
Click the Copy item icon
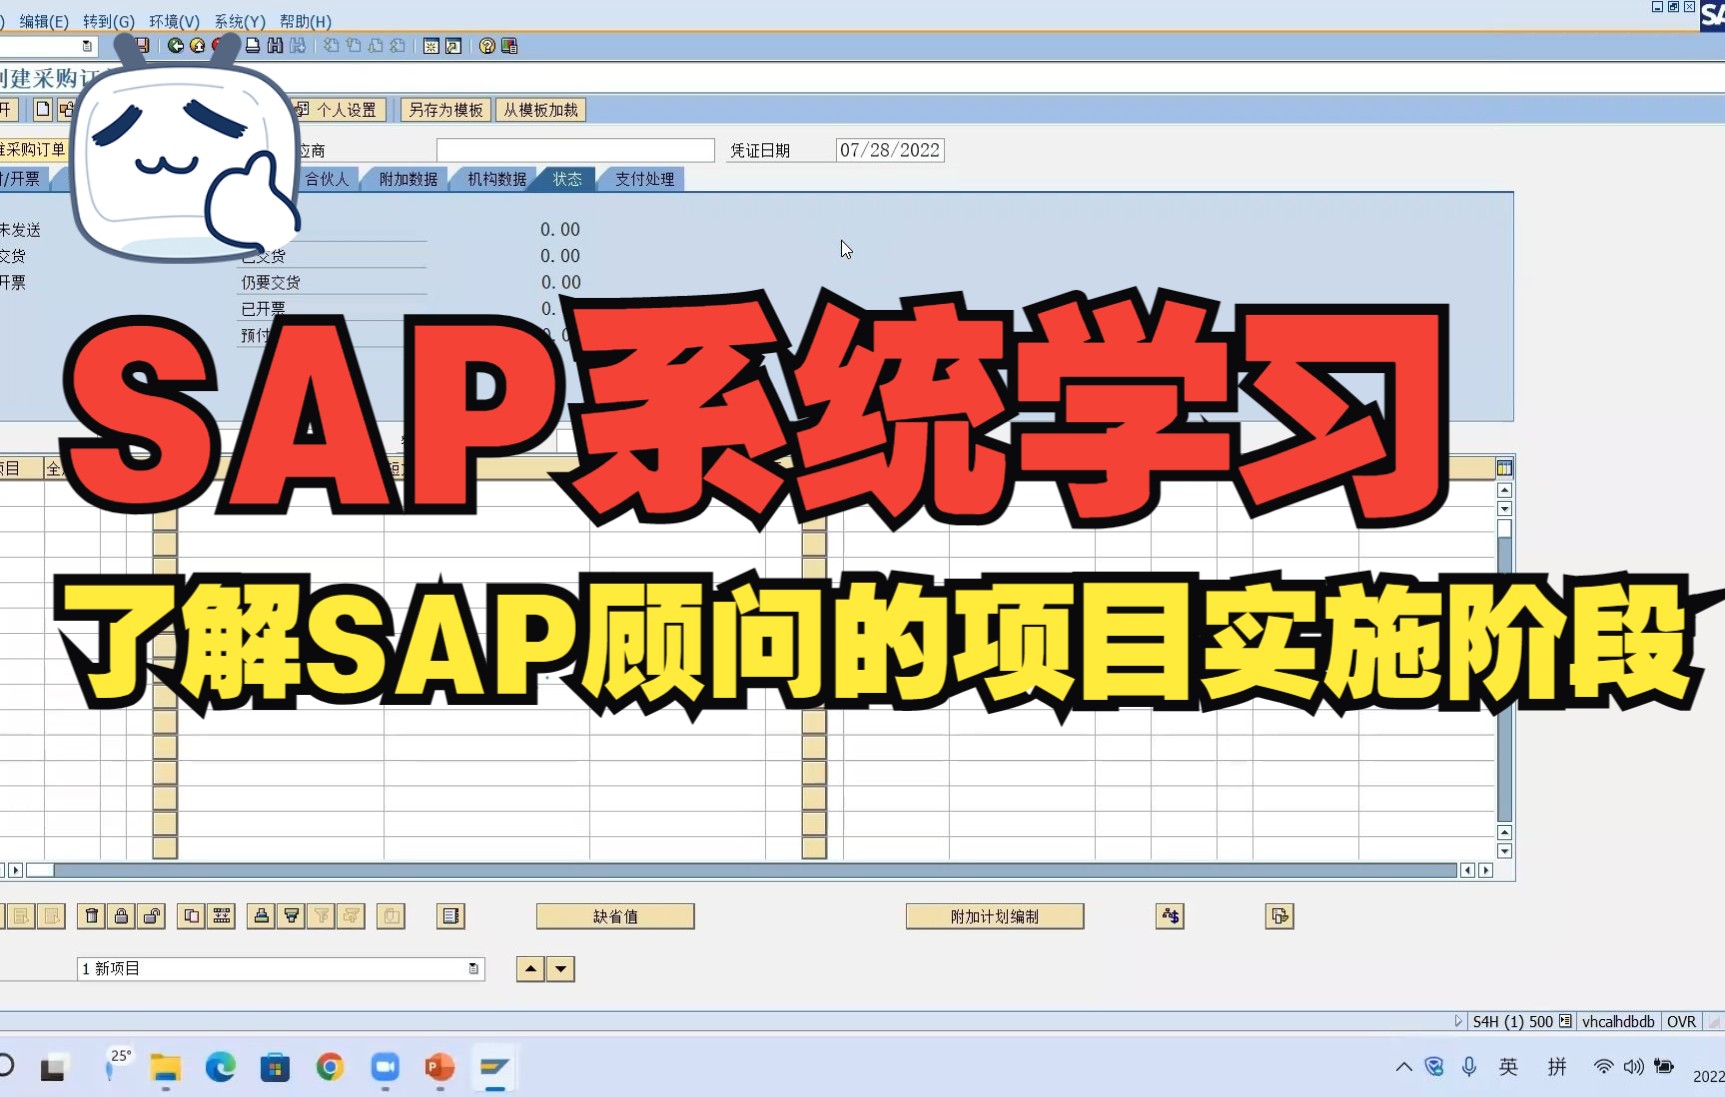[191, 916]
